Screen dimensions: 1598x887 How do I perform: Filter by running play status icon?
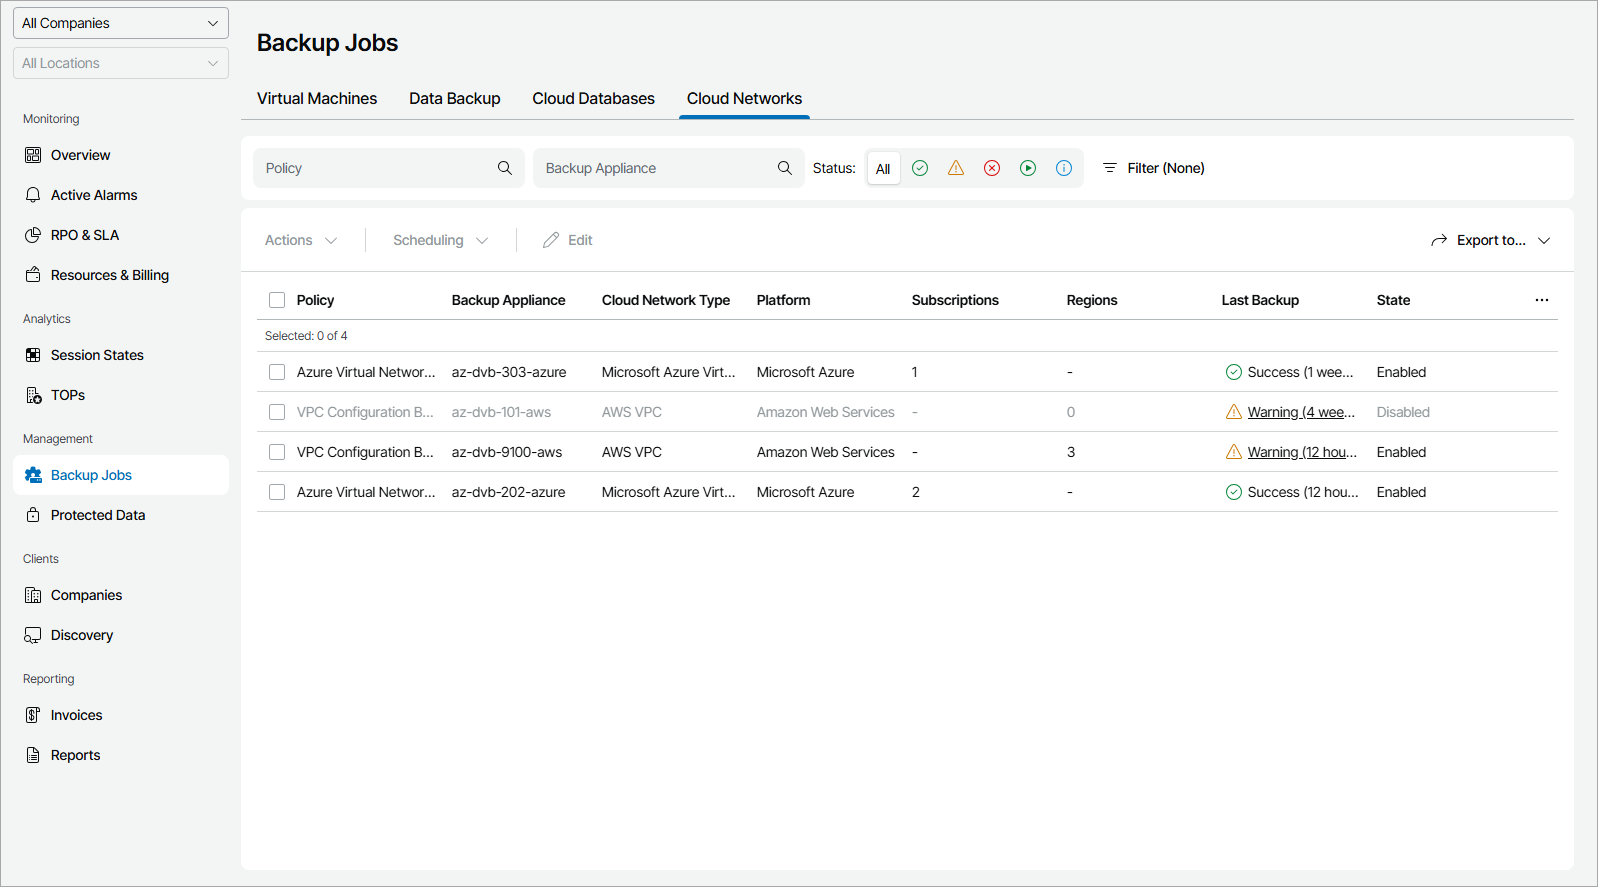click(x=1028, y=168)
